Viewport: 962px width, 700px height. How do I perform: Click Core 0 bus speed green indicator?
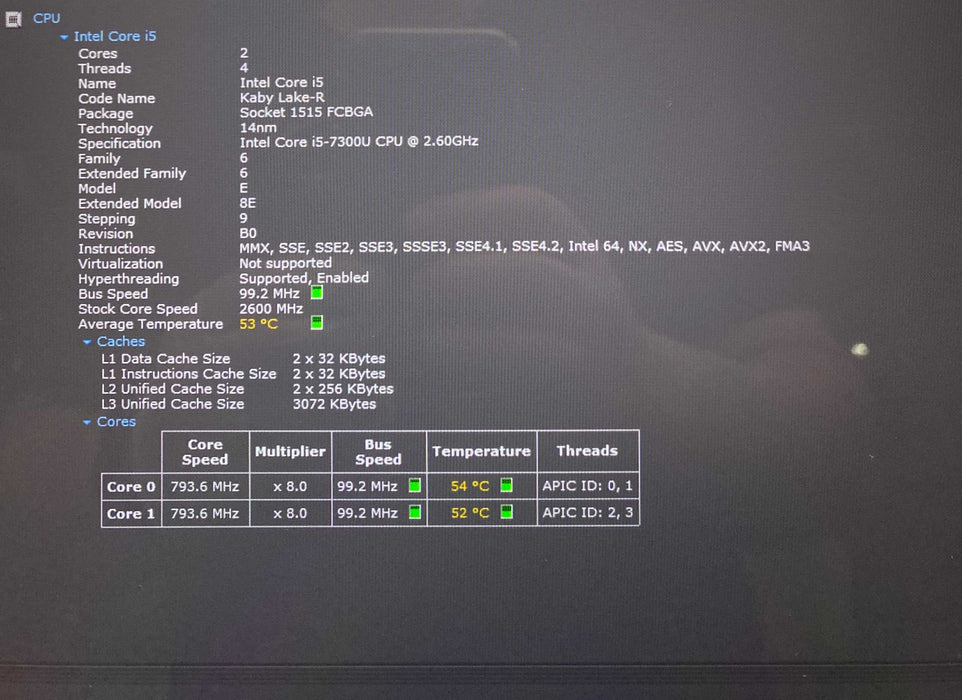(414, 486)
